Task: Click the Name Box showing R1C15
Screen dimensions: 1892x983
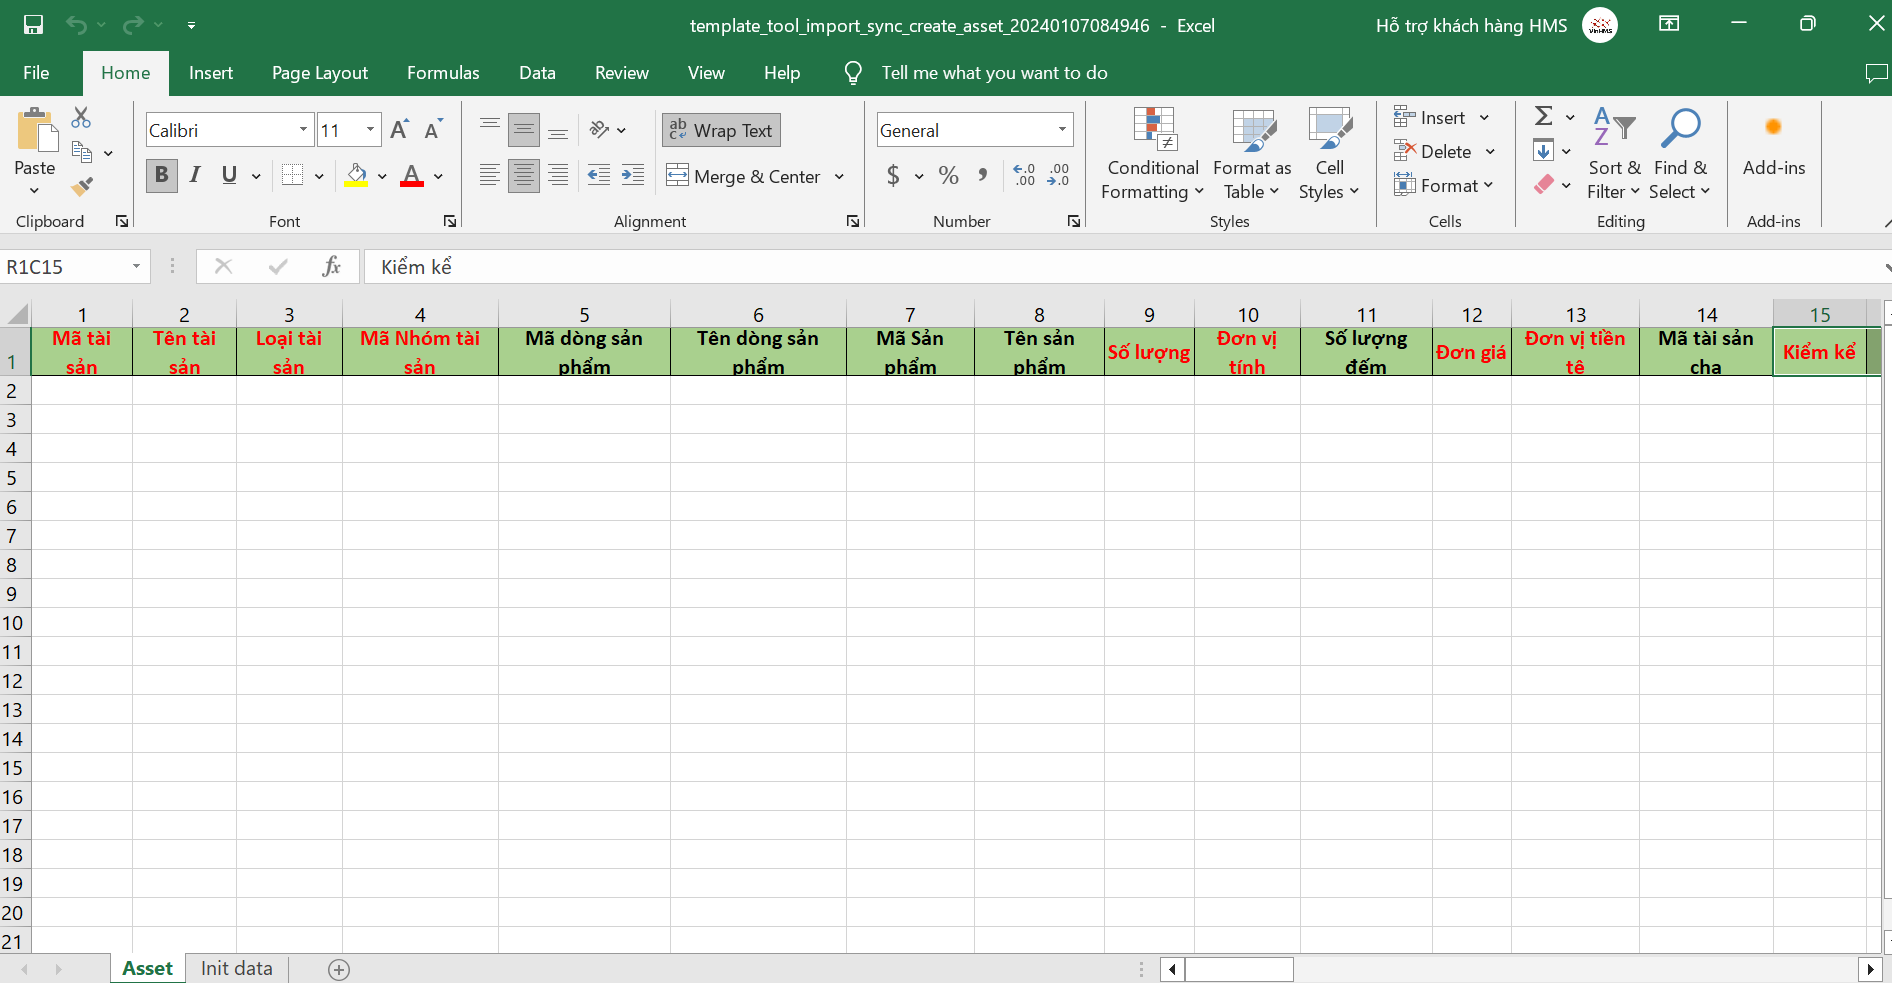Action: click(65, 267)
